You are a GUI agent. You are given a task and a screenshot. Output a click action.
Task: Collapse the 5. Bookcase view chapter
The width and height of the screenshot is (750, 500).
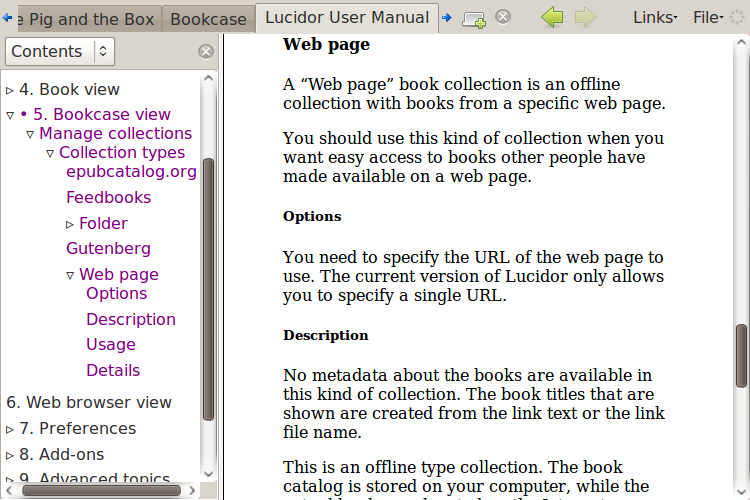(10, 115)
